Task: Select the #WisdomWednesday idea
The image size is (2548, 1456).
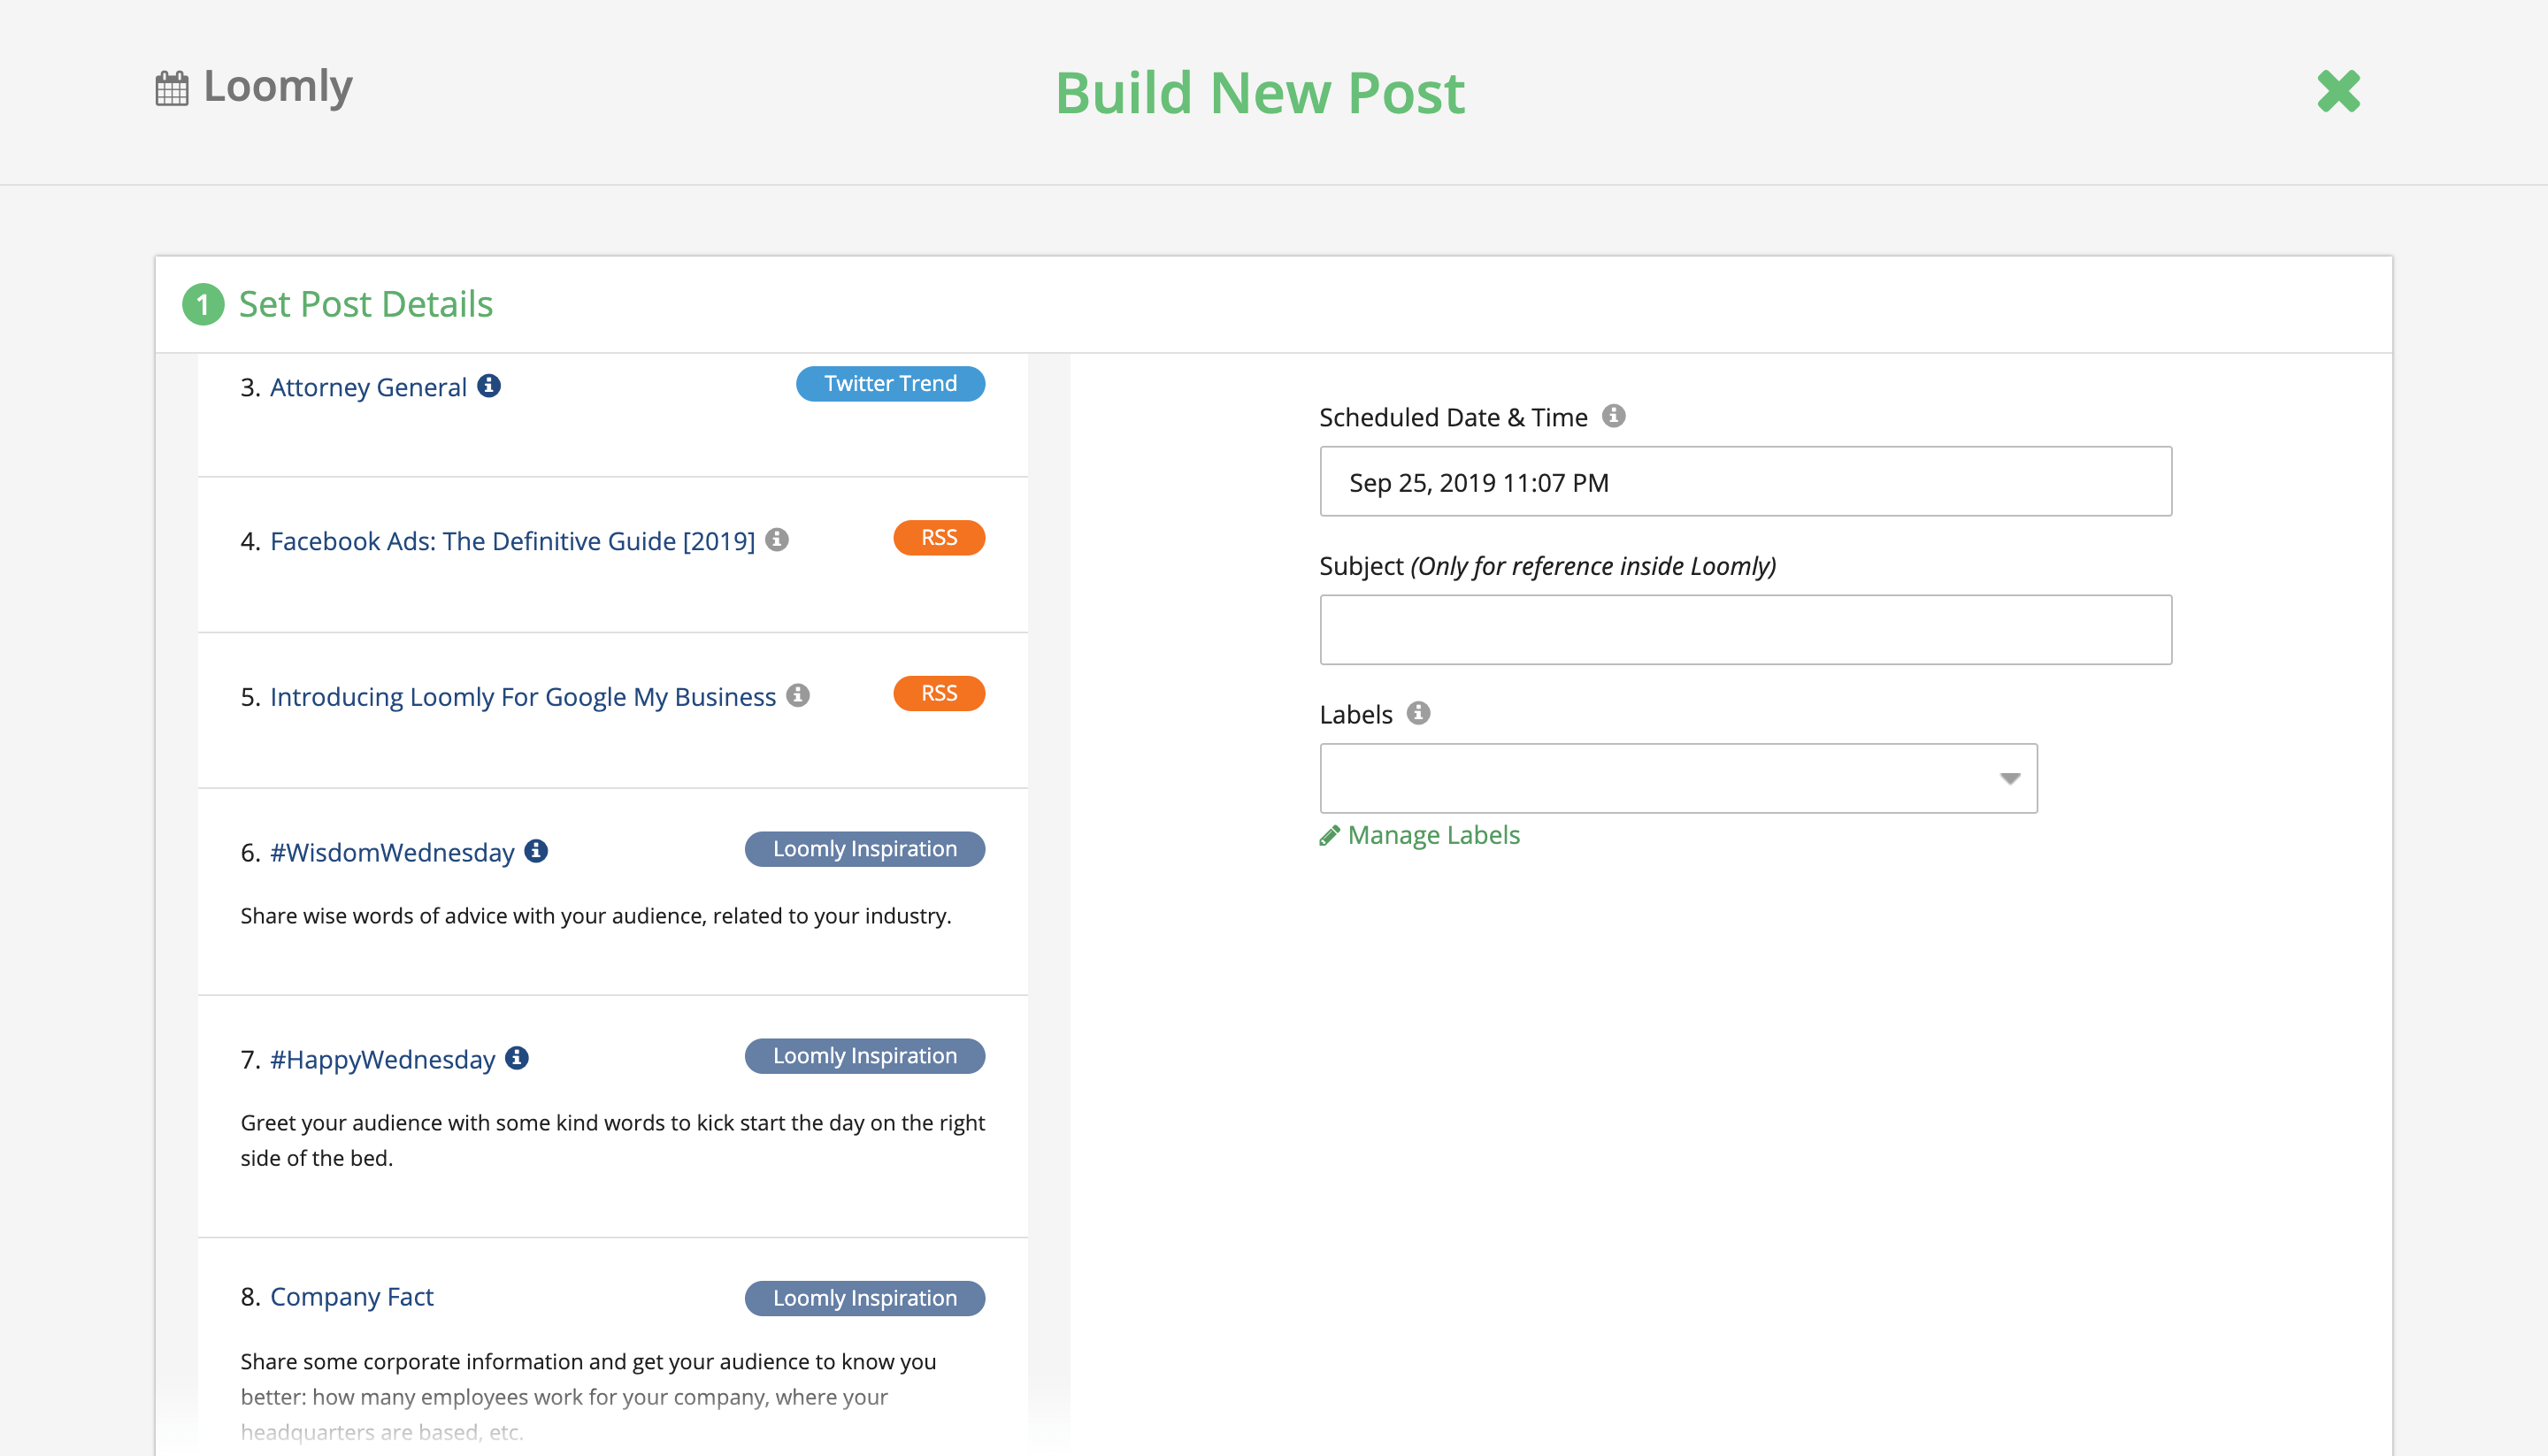Action: pyautogui.click(x=392, y=852)
